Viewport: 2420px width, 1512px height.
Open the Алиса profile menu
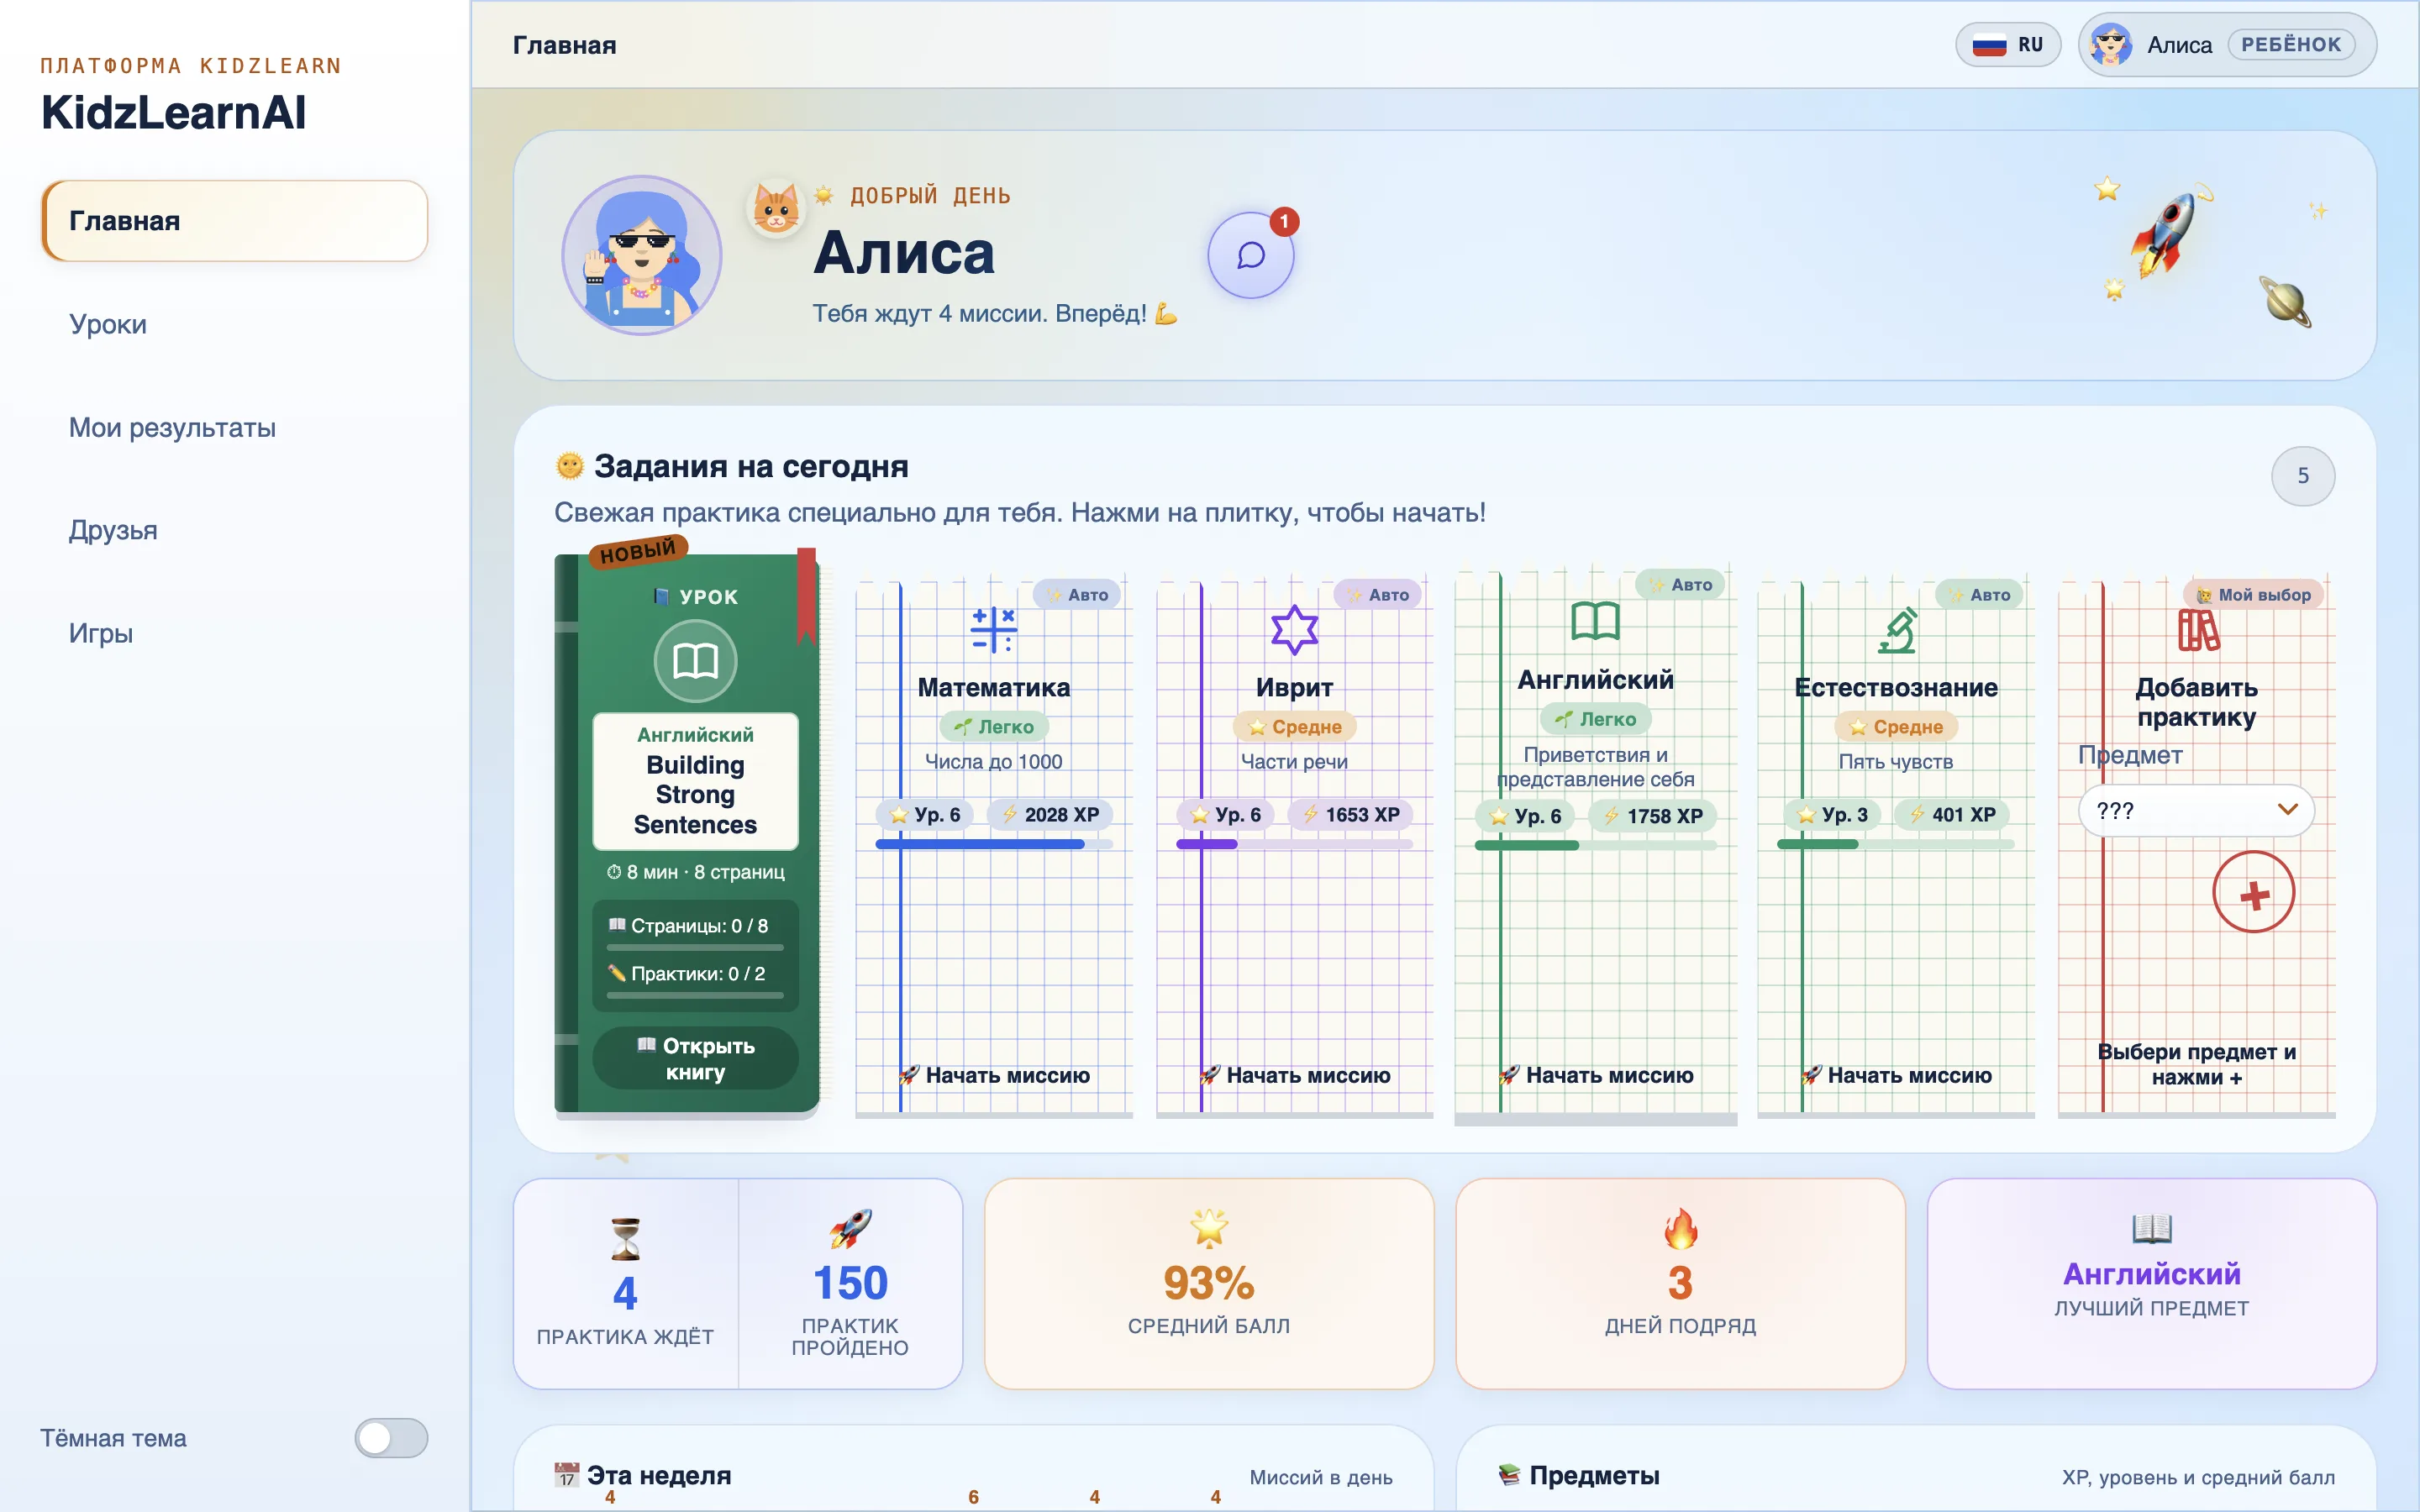2226,45
